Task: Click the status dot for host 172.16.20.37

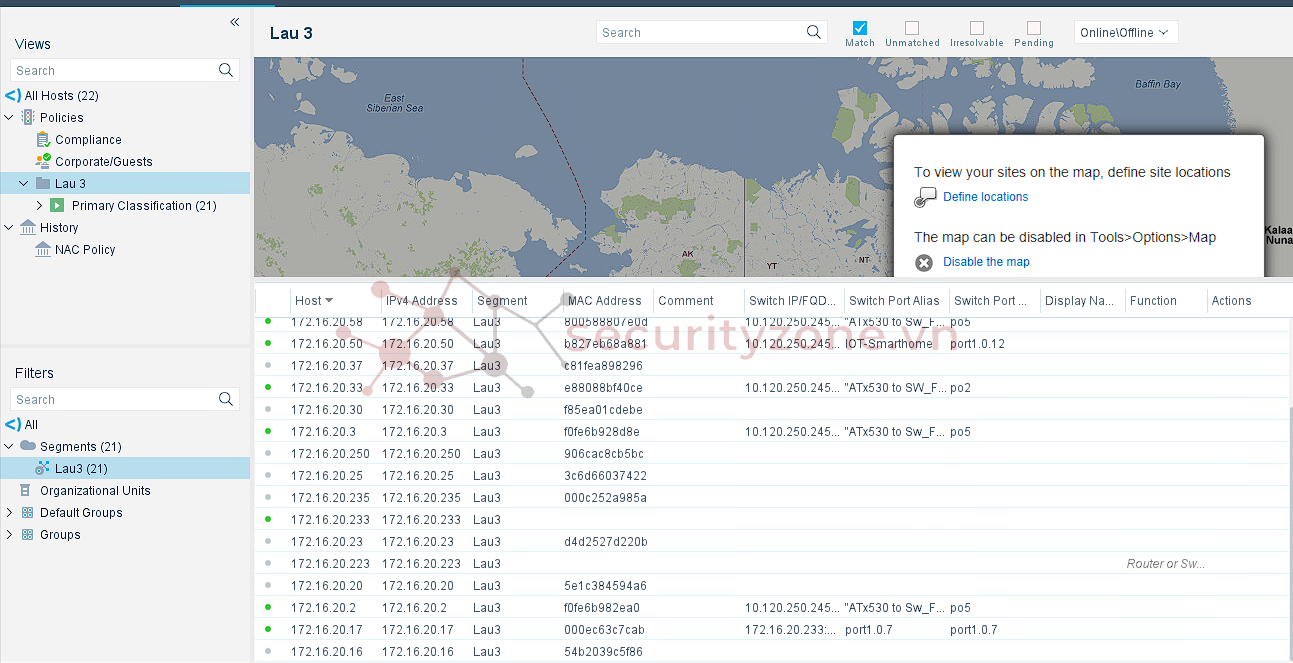Action: [268, 365]
